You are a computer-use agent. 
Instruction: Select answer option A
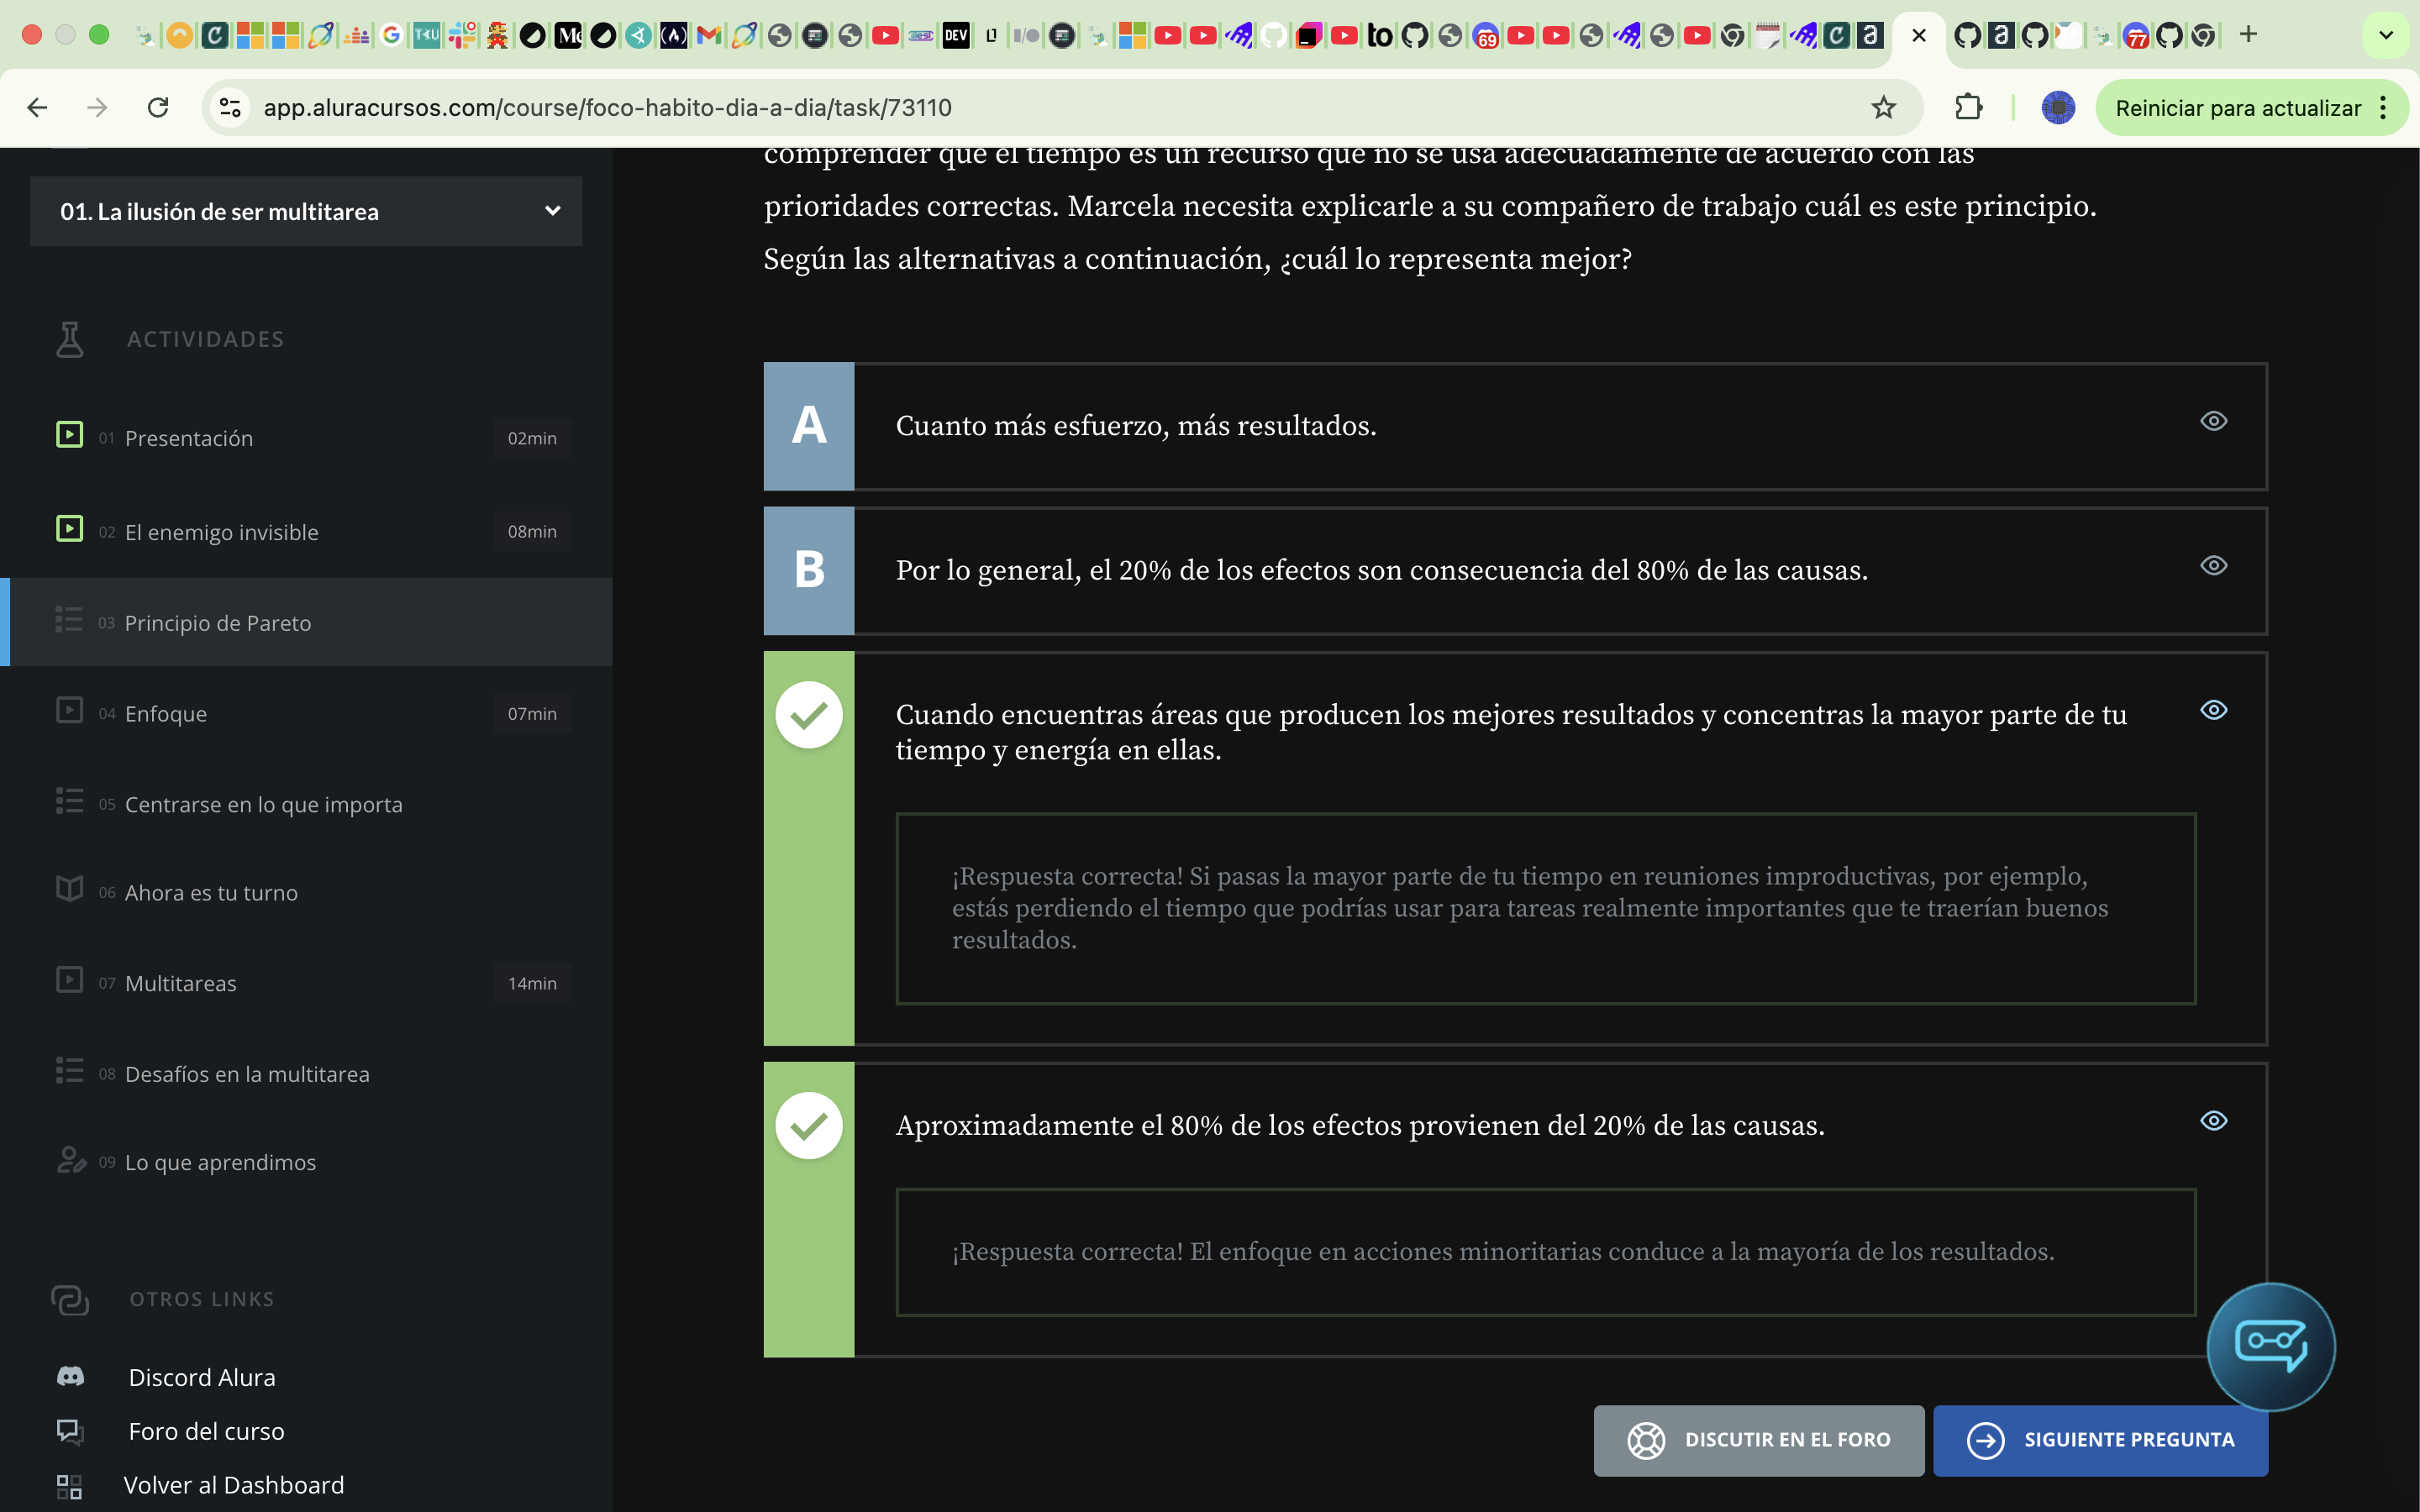(809, 426)
